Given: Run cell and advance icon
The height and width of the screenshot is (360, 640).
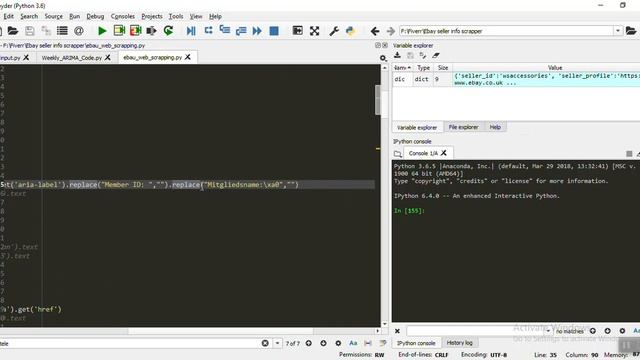Looking at the screenshot, I should [136, 31].
